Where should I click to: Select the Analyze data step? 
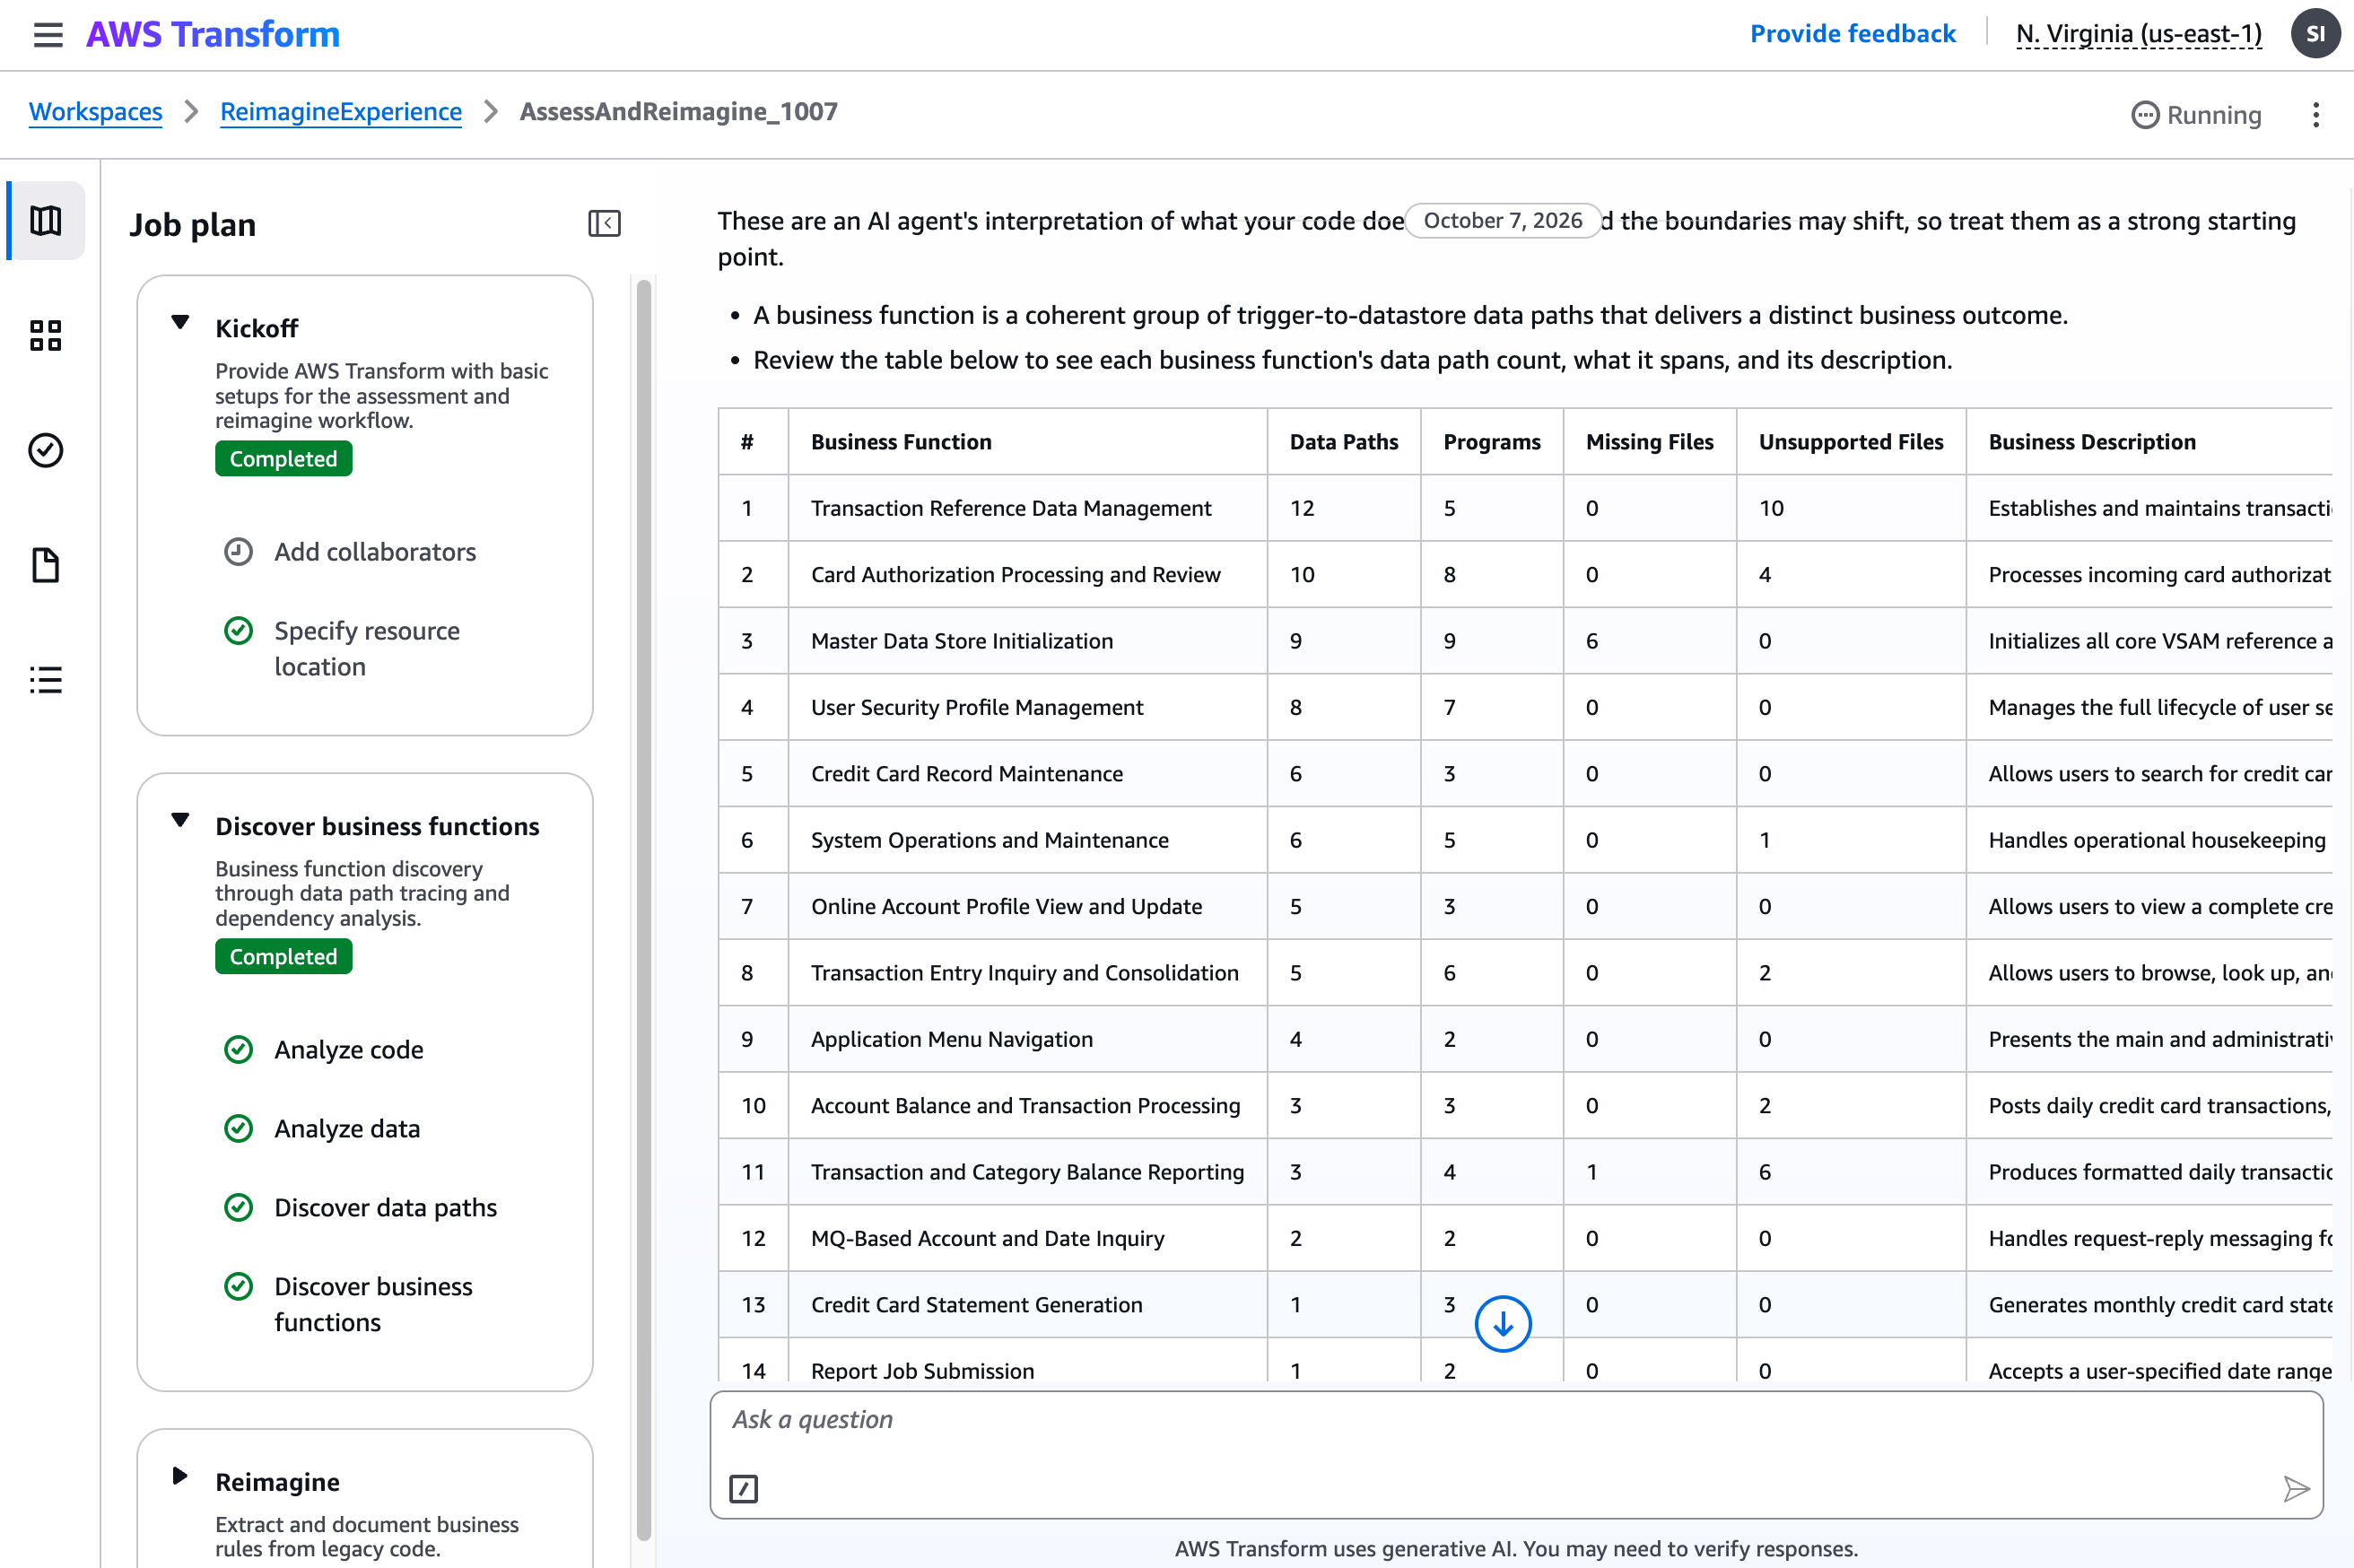pos(347,1128)
